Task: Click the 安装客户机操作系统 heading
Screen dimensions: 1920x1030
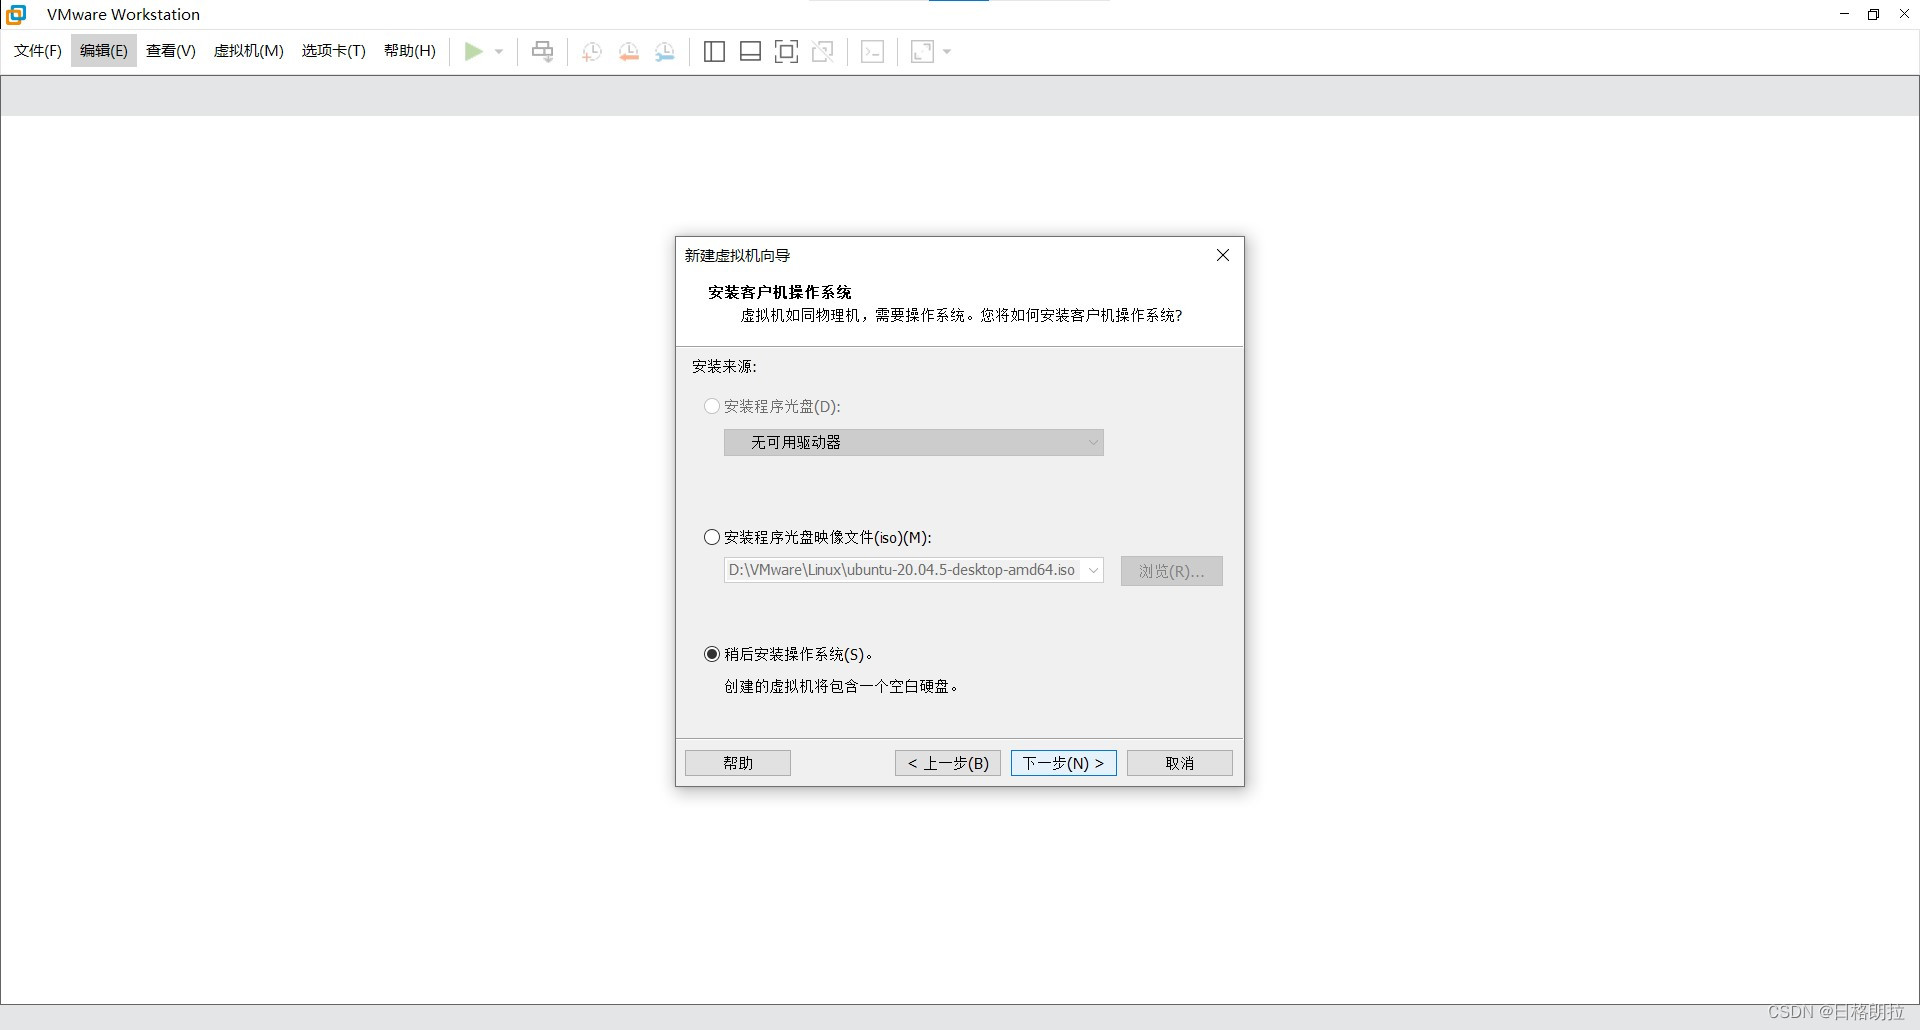Action: pos(780,292)
